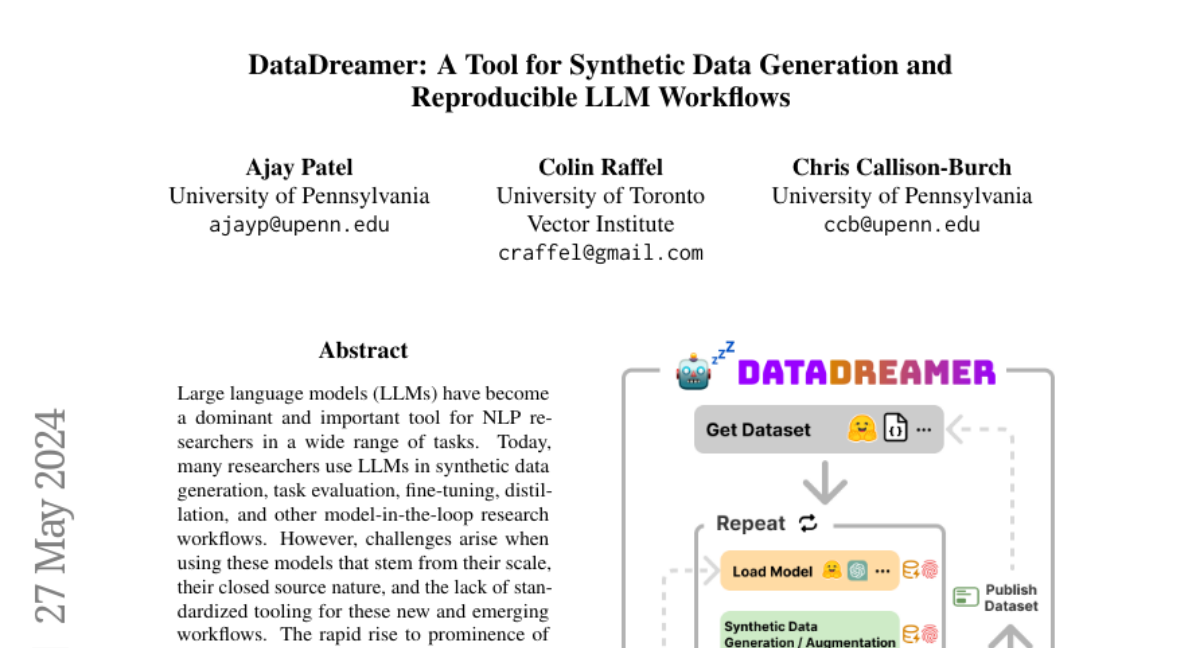This screenshot has width=1200, height=648.
Task: Click the ellipsis in the Get Dataset box
Action: [923, 430]
